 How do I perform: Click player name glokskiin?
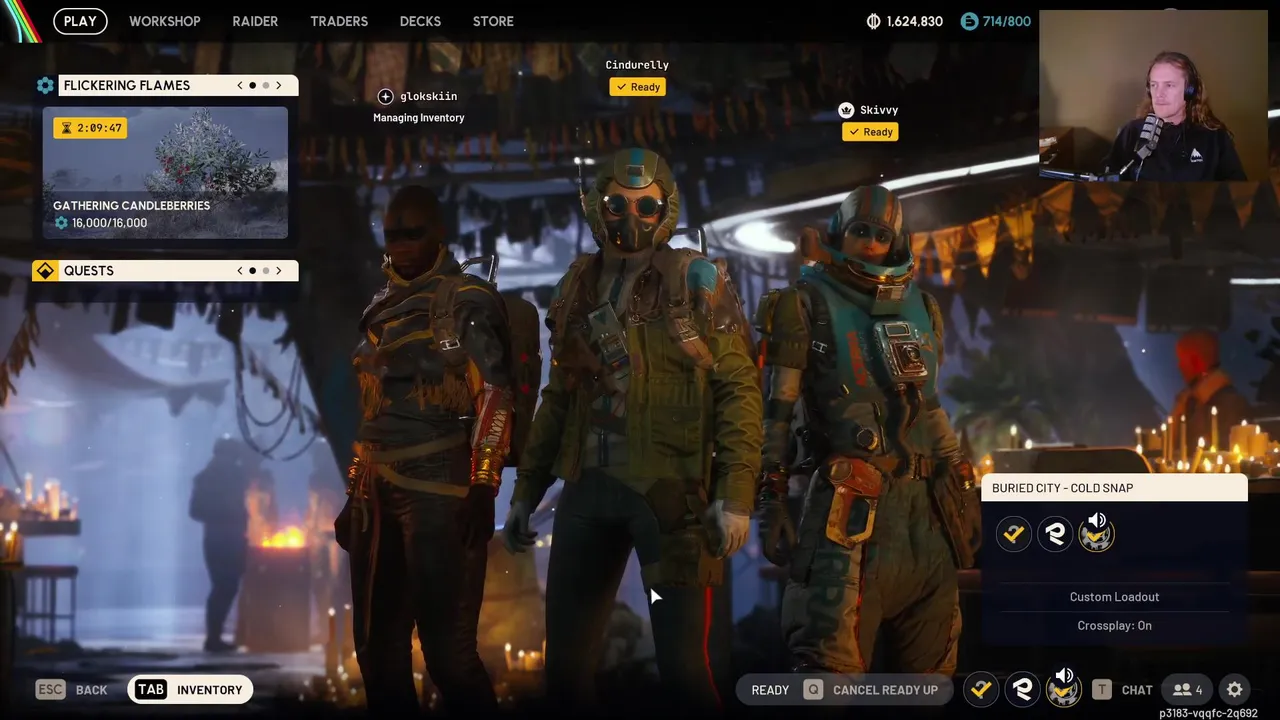tap(428, 96)
